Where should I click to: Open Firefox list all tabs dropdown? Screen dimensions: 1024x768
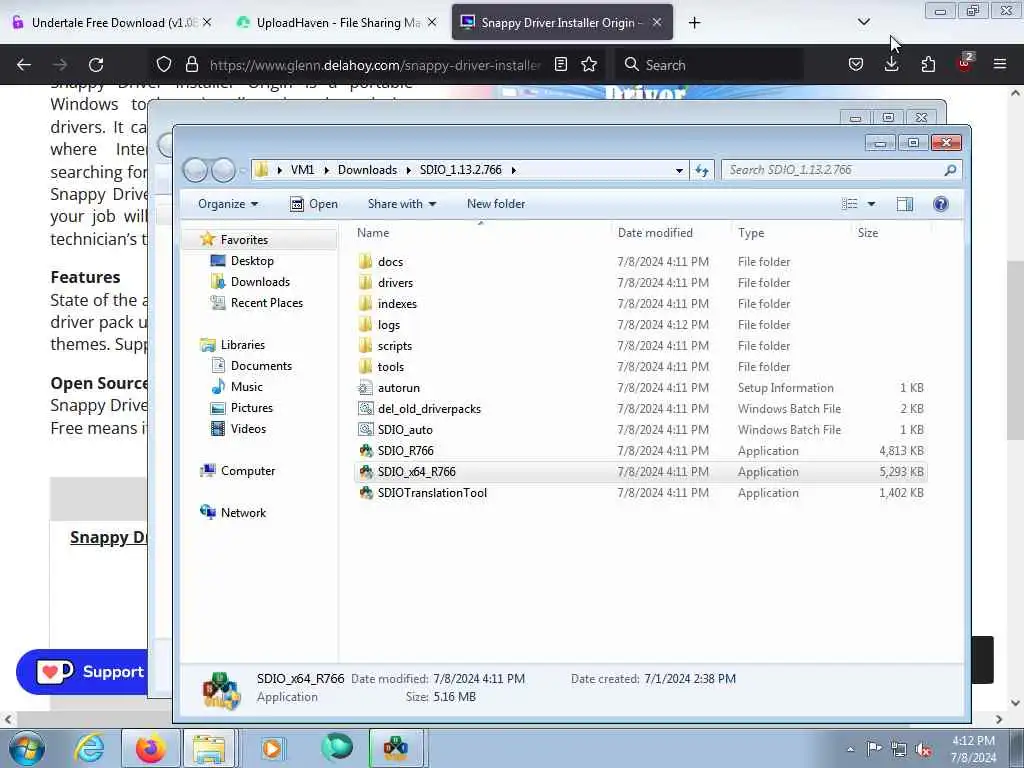point(863,23)
